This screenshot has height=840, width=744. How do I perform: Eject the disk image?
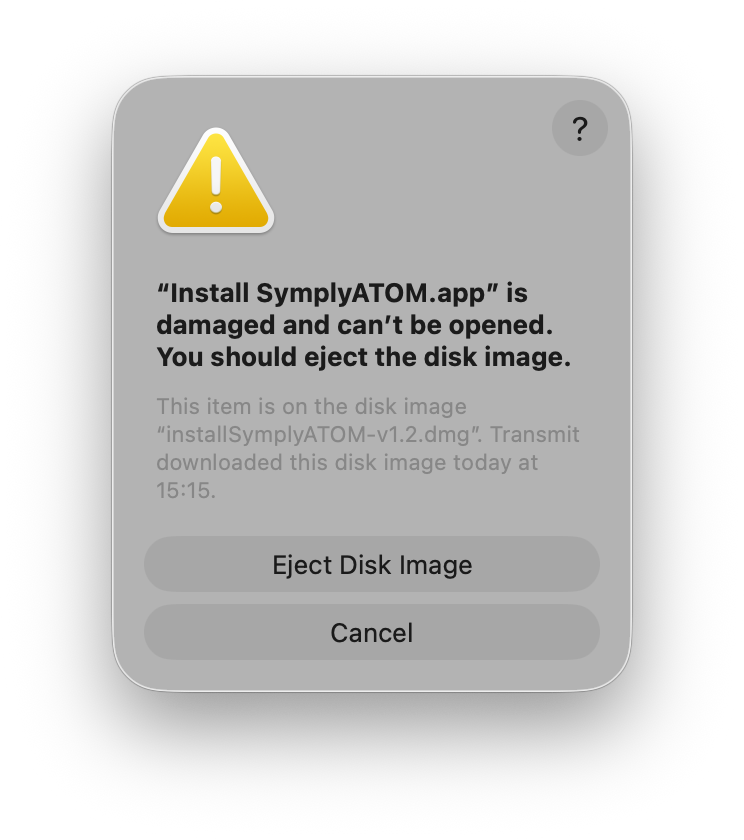372,565
